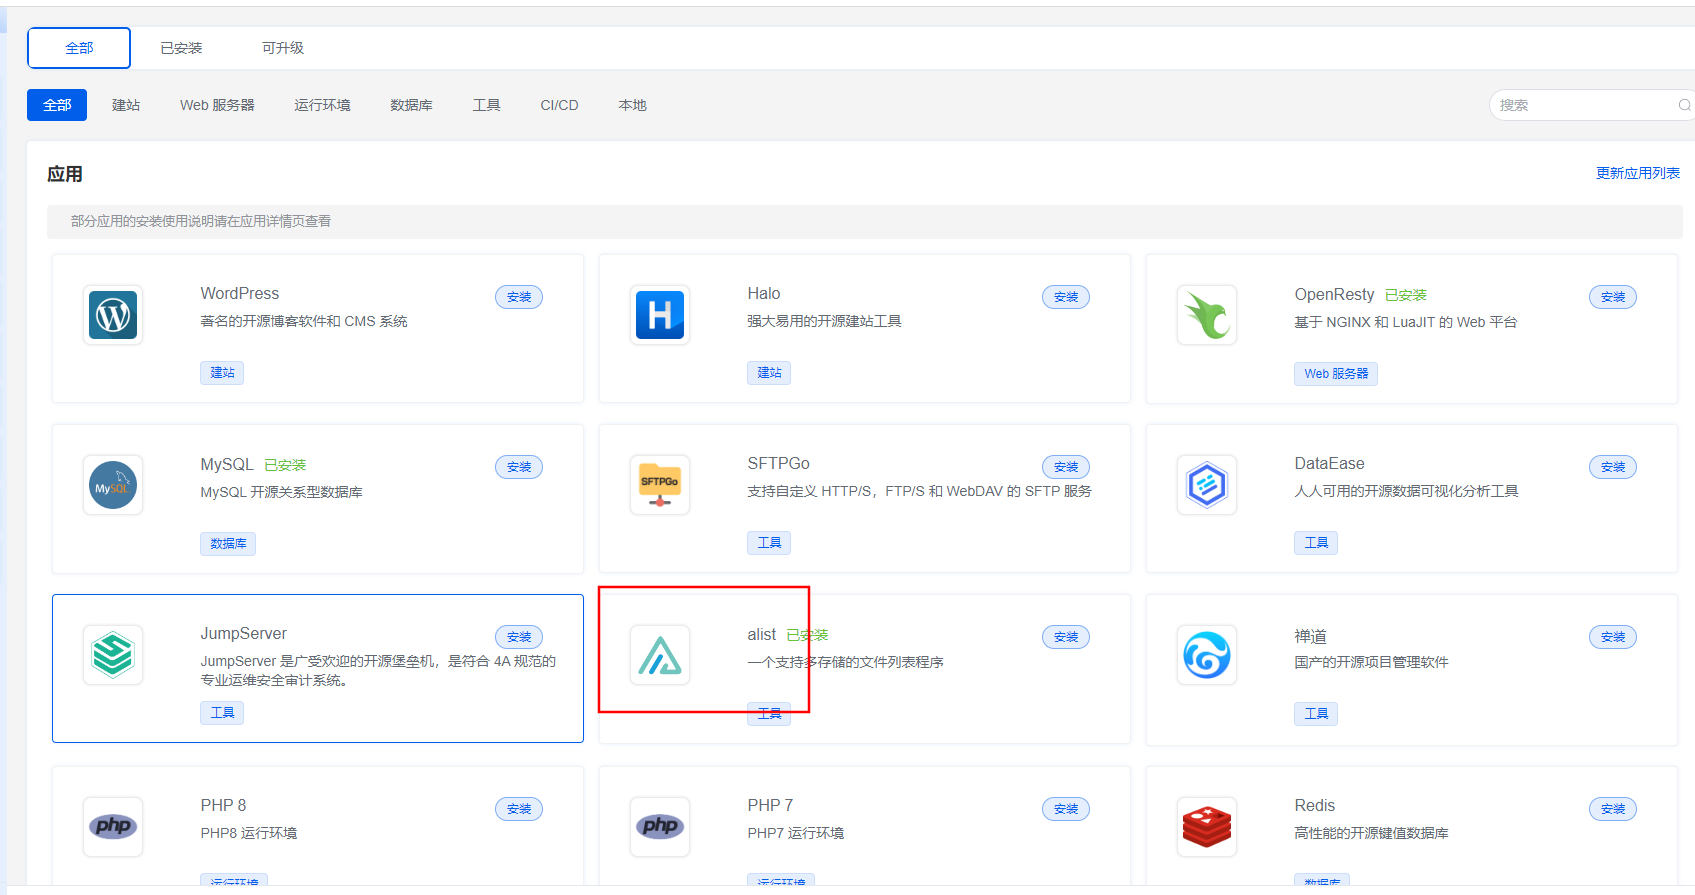Screen dimensions: 1695x895
Task: Install JumpServer with its 安装 button
Action: pyautogui.click(x=519, y=637)
